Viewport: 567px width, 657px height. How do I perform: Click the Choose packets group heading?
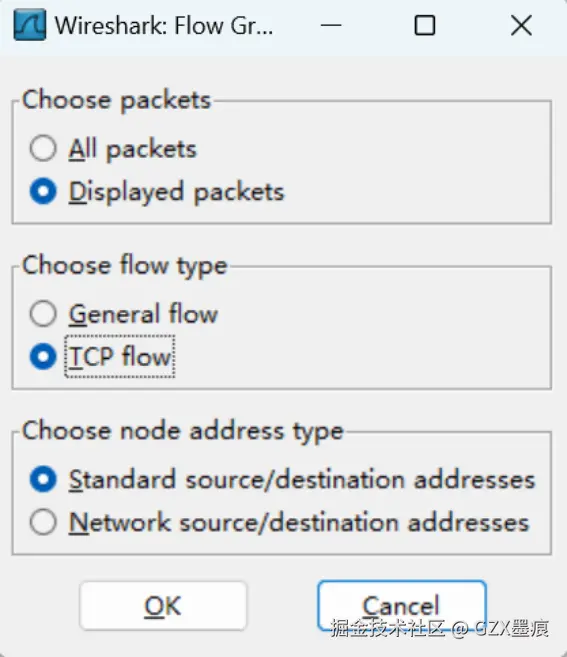117,101
